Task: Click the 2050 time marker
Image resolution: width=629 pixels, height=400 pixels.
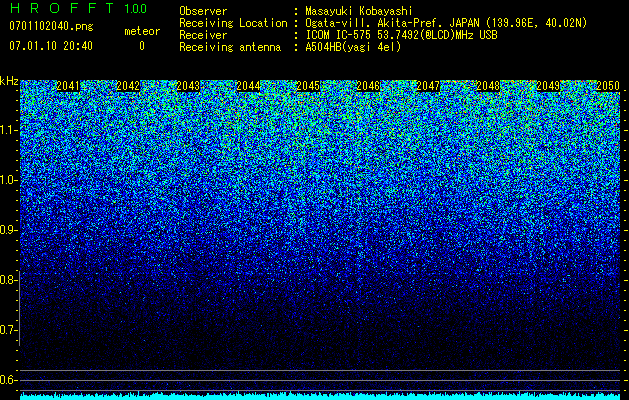Action: 608,86
